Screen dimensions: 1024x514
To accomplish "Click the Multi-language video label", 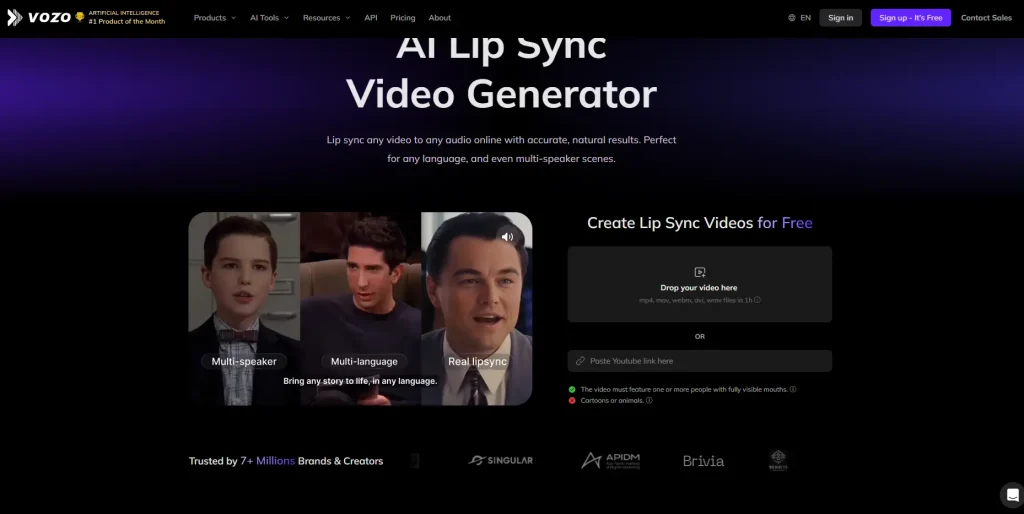I will tap(364, 361).
